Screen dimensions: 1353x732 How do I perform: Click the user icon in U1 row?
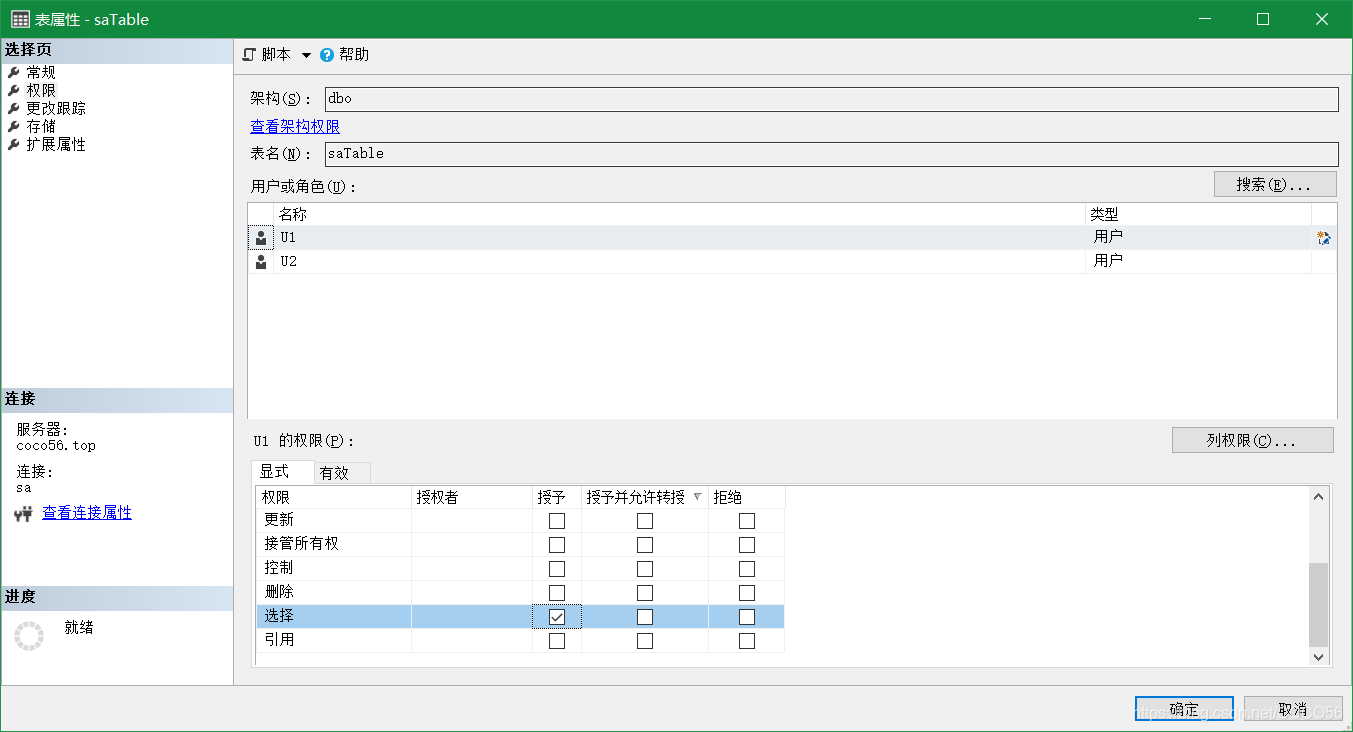[x=261, y=238]
